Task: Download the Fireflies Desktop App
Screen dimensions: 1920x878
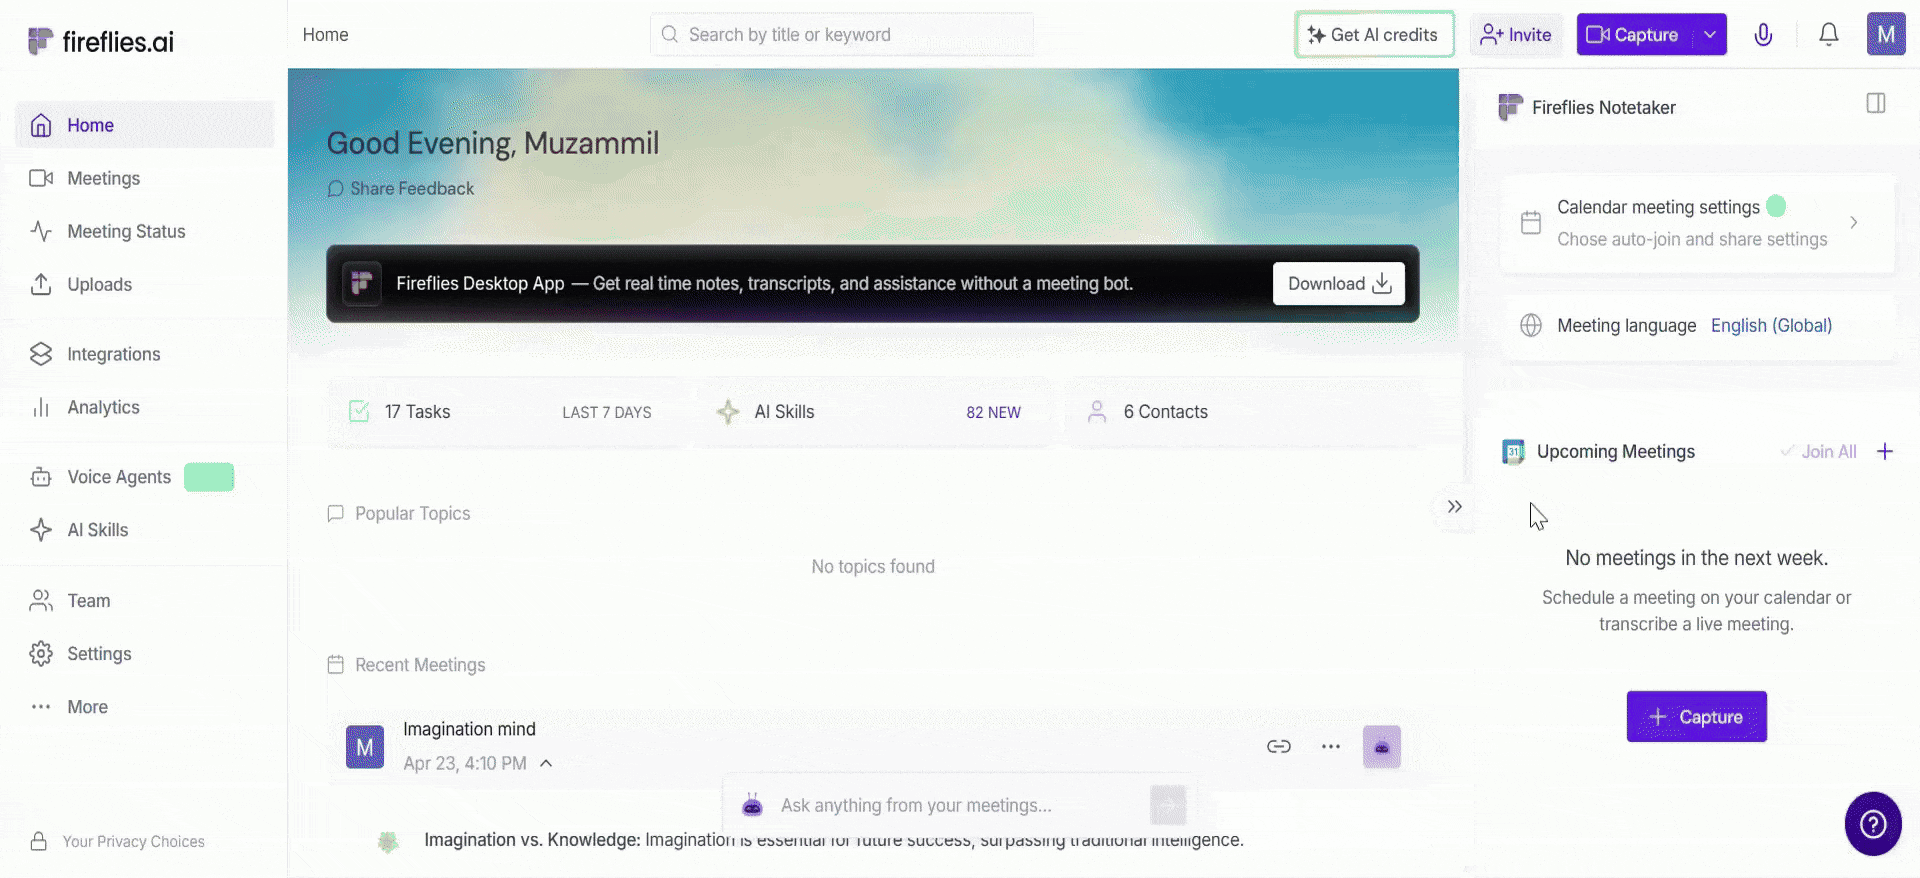Action: point(1339,284)
